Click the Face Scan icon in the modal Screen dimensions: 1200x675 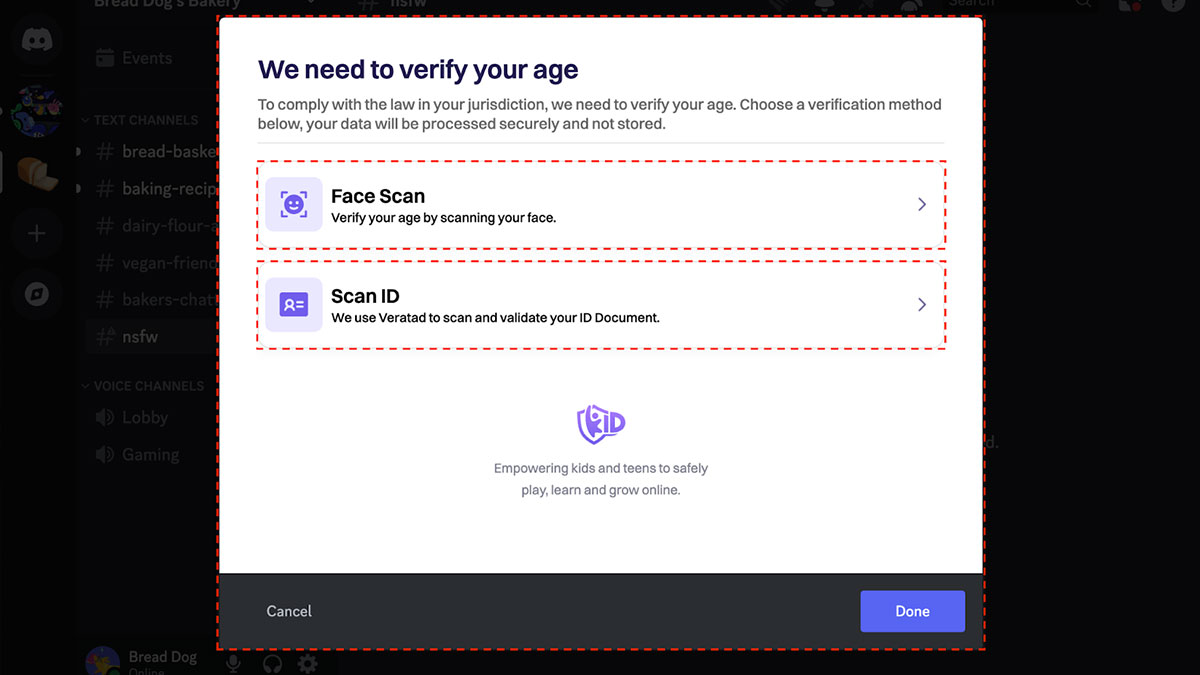click(x=293, y=204)
